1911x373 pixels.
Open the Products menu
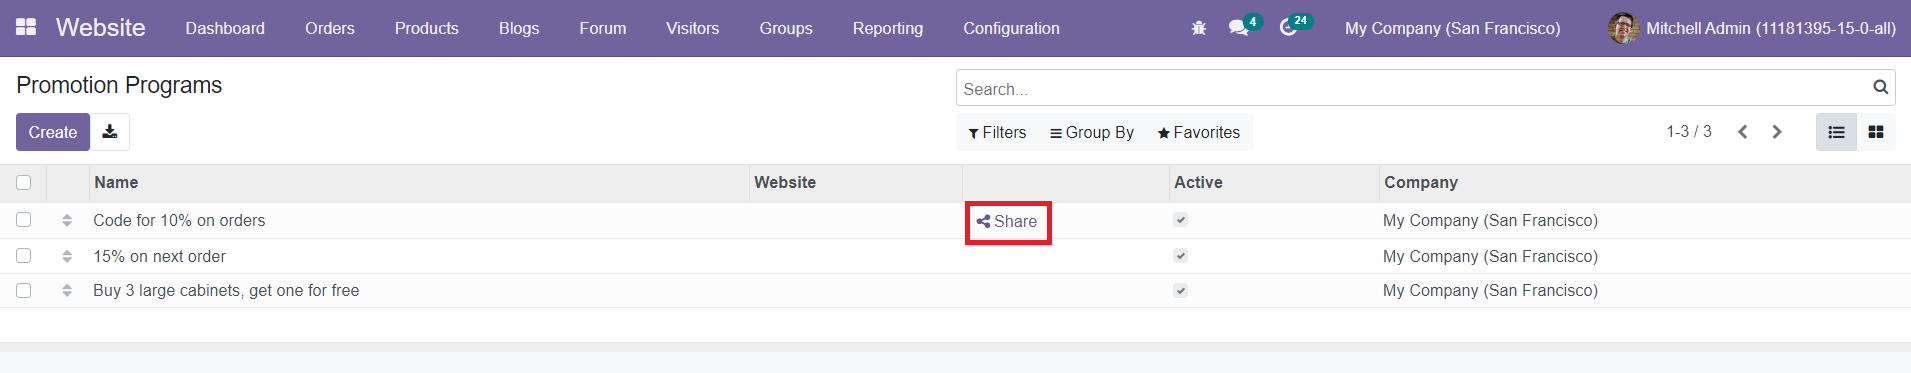coord(427,28)
